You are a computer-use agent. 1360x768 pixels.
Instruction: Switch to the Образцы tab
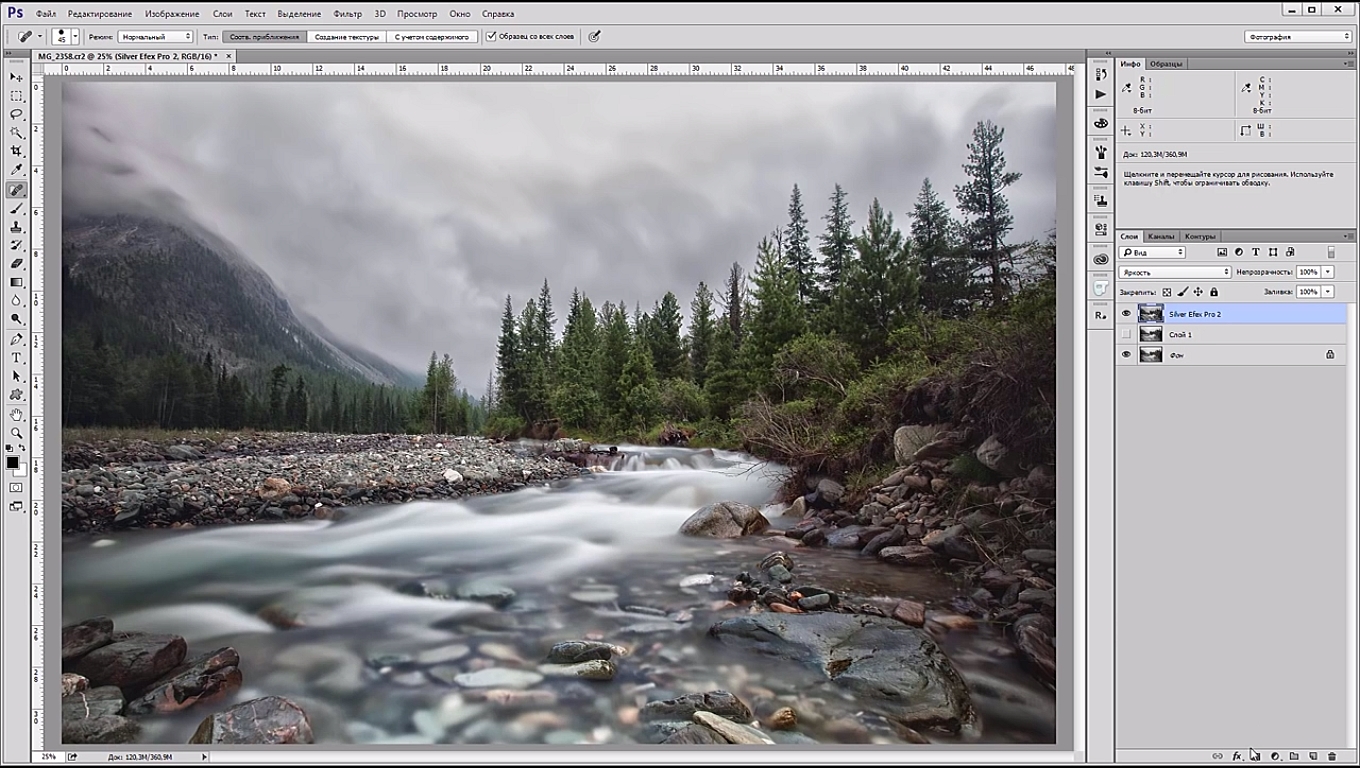[1166, 64]
